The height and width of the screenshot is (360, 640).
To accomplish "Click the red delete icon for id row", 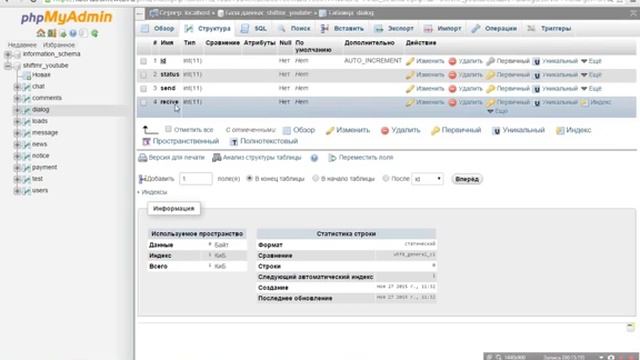I will pos(452,61).
